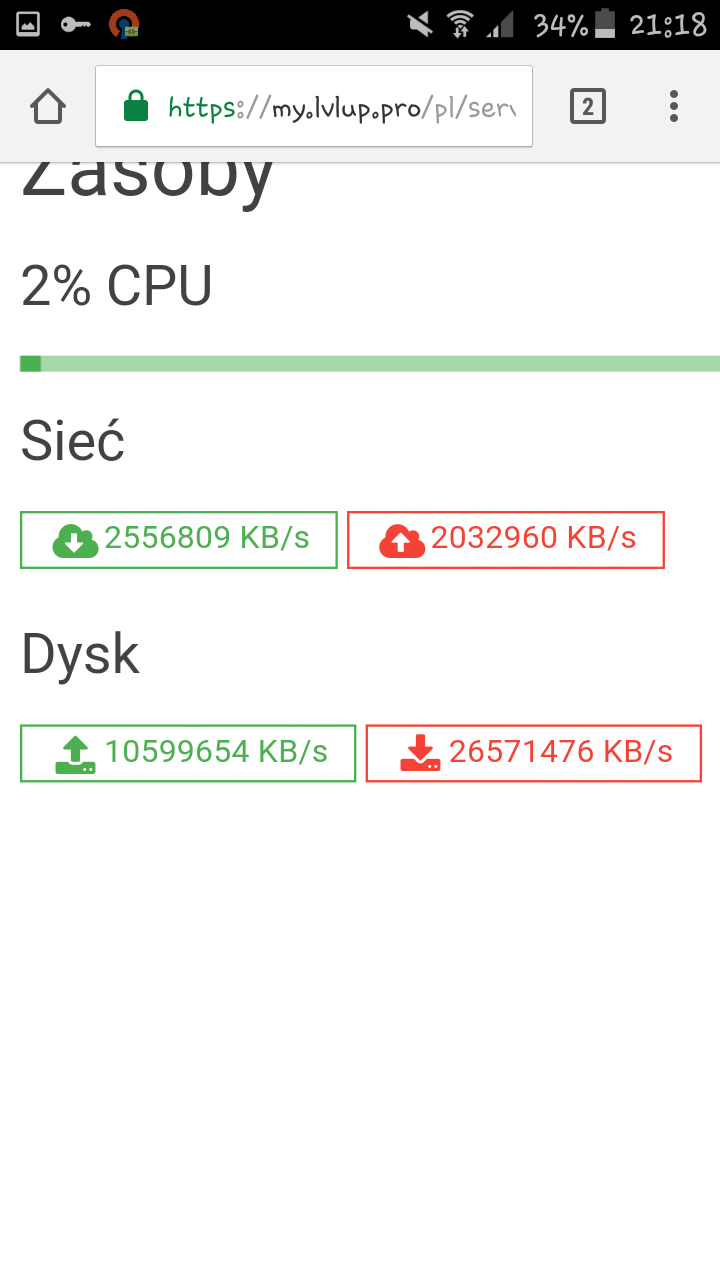This screenshot has width=720, height=1280.
Task: Tap the Sieć section heading
Action: pyautogui.click(x=73, y=442)
